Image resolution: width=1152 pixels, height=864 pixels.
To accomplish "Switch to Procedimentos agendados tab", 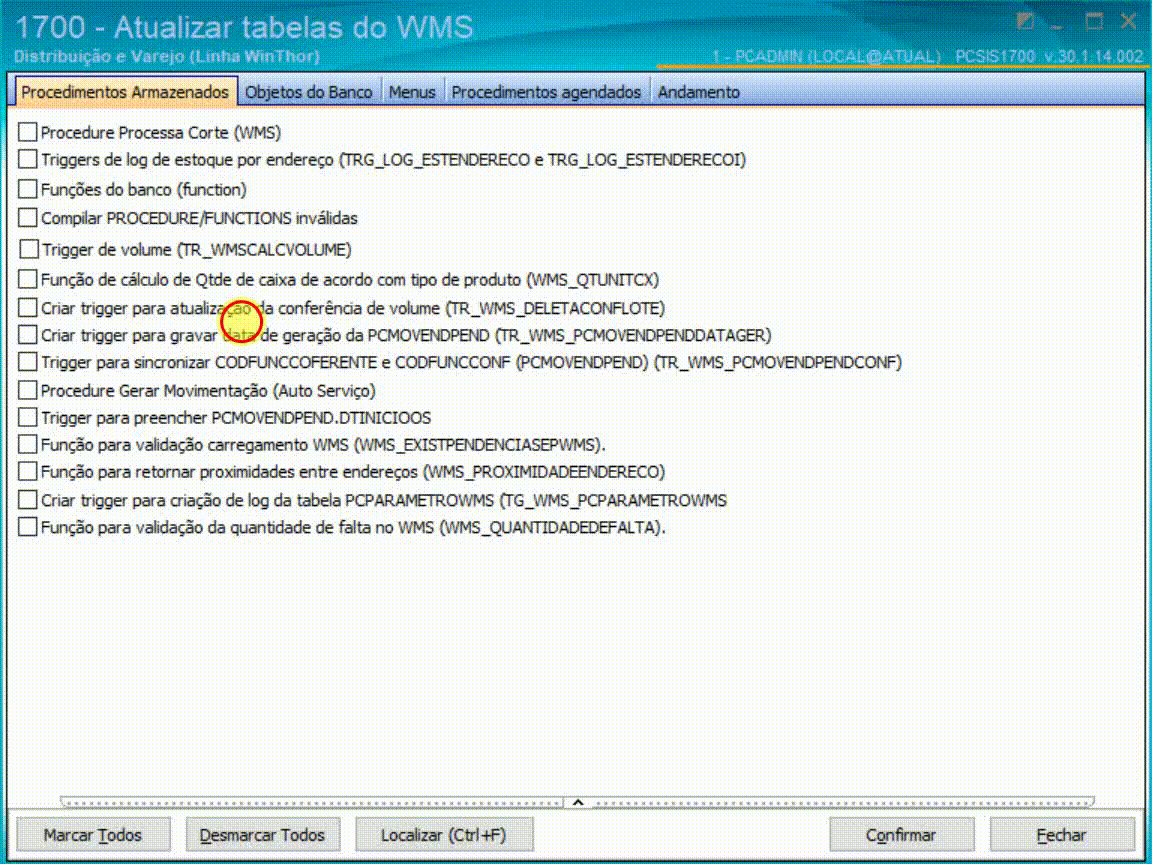I will point(547,93).
